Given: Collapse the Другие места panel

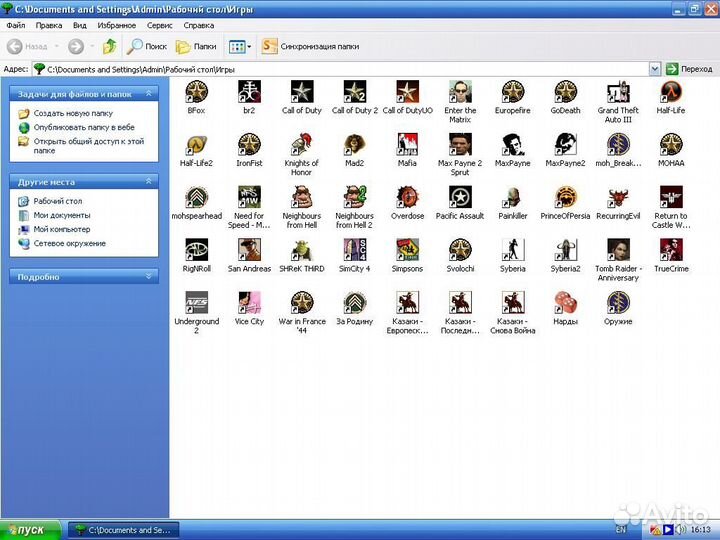Looking at the screenshot, I should click(x=148, y=181).
